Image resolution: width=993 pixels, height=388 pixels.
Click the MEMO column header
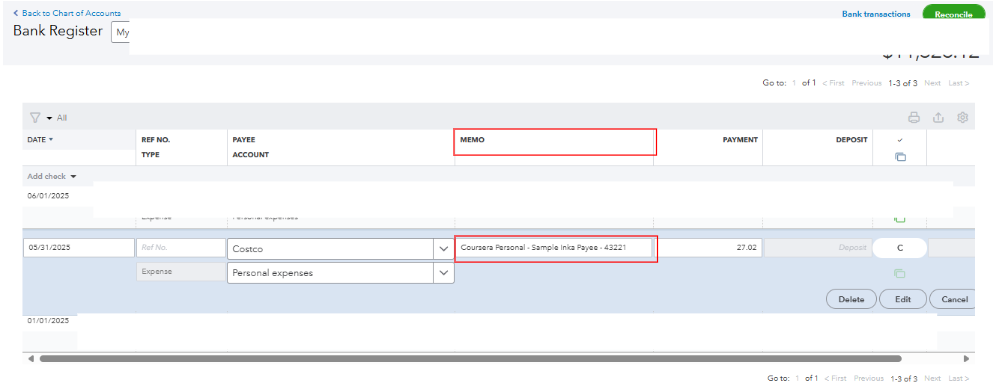coord(472,139)
